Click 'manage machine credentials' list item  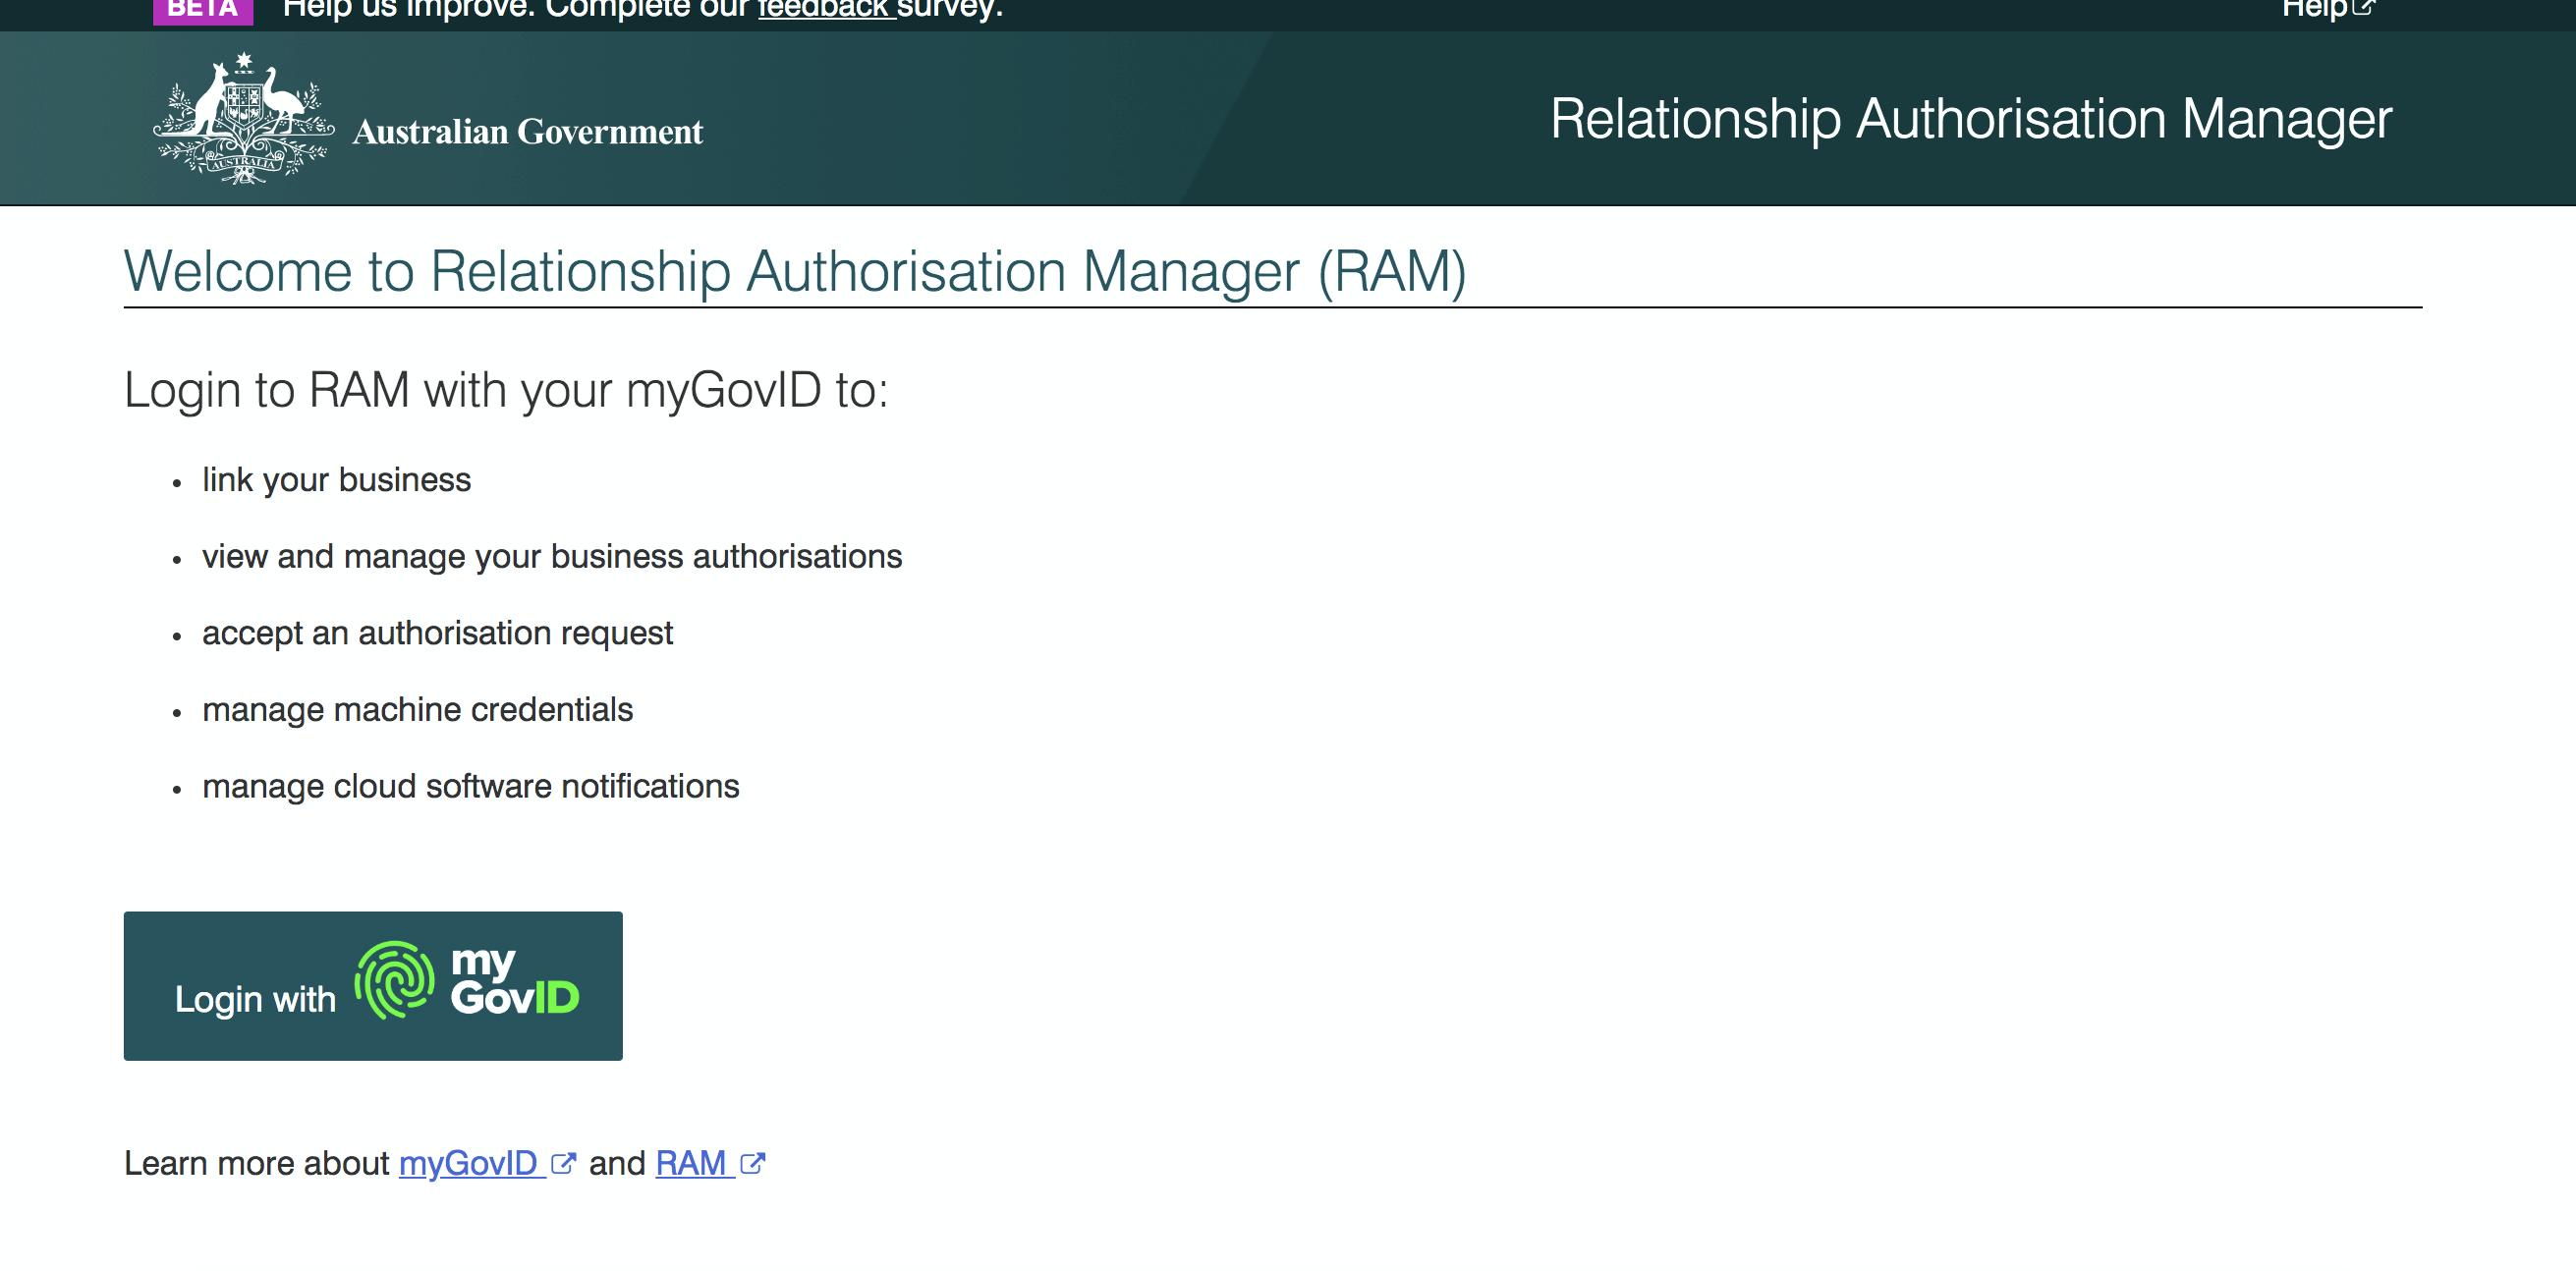coord(417,710)
